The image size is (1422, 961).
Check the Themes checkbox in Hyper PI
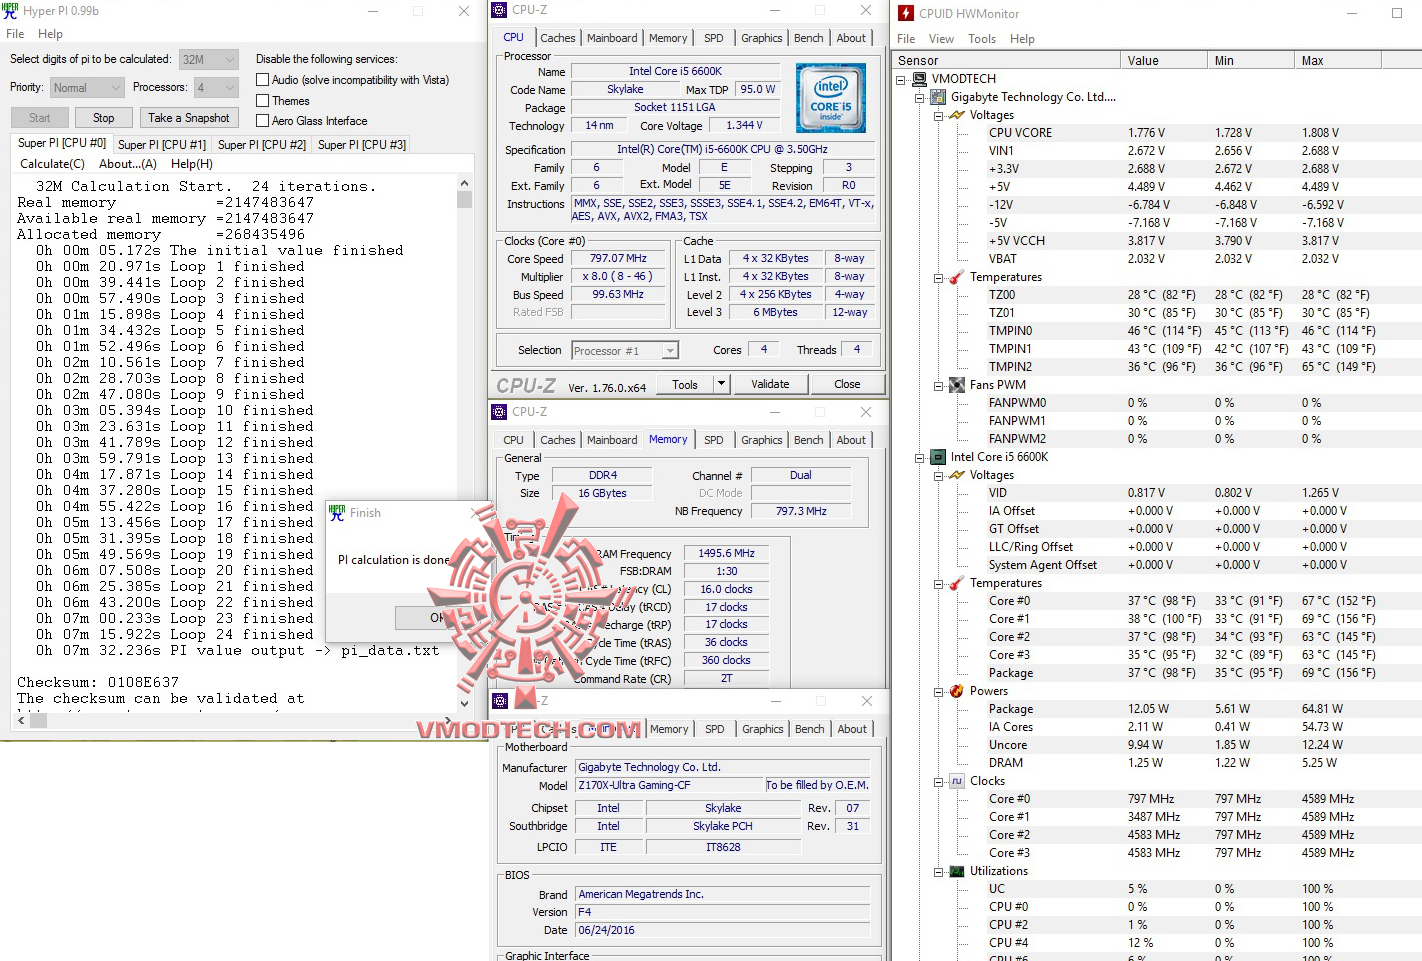point(261,100)
